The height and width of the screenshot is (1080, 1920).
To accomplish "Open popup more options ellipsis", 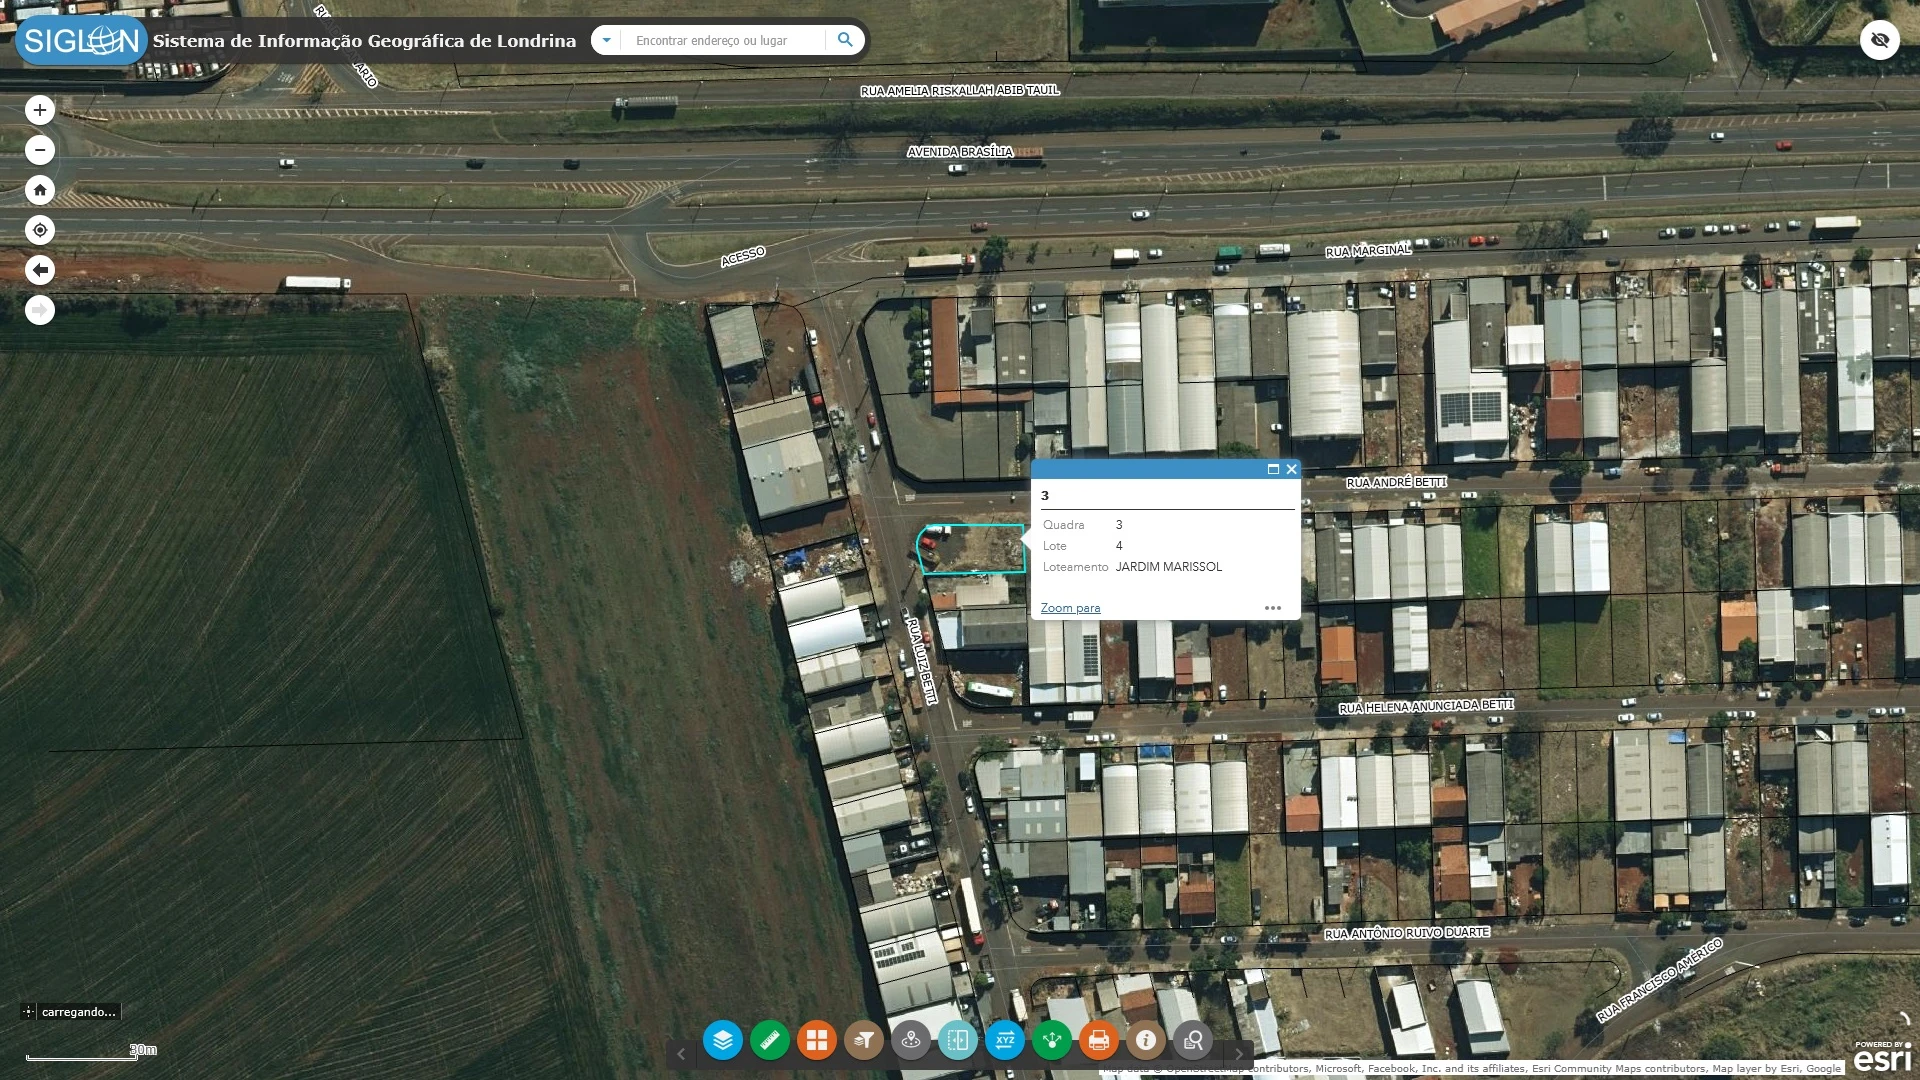I will [x=1273, y=608].
